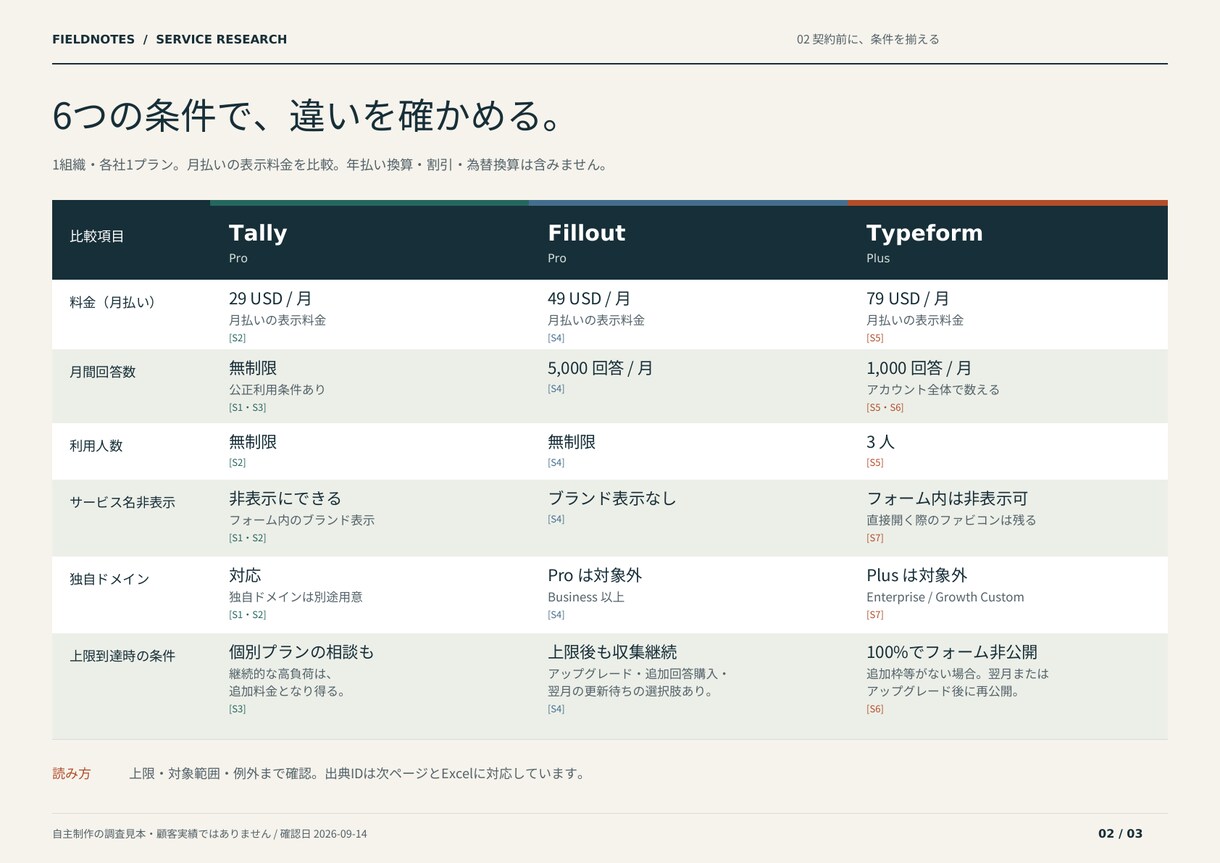The height and width of the screenshot is (863, 1220).
Task: Select the '1,000 回答 / 月' cell
Action: pyautogui.click(x=919, y=368)
